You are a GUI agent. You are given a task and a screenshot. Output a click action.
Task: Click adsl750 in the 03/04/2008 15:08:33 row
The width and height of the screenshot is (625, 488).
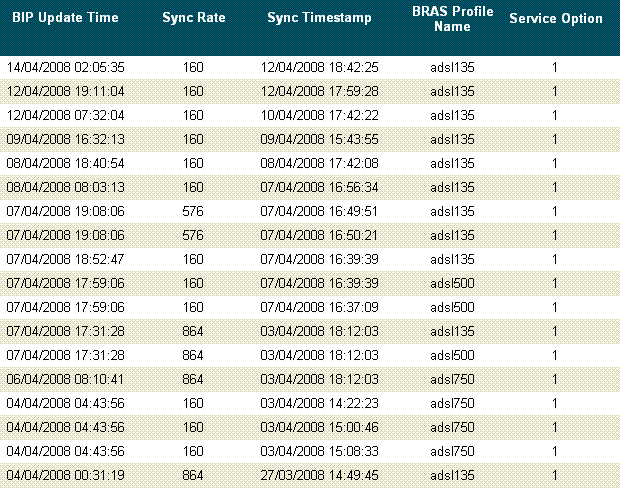pos(452,451)
